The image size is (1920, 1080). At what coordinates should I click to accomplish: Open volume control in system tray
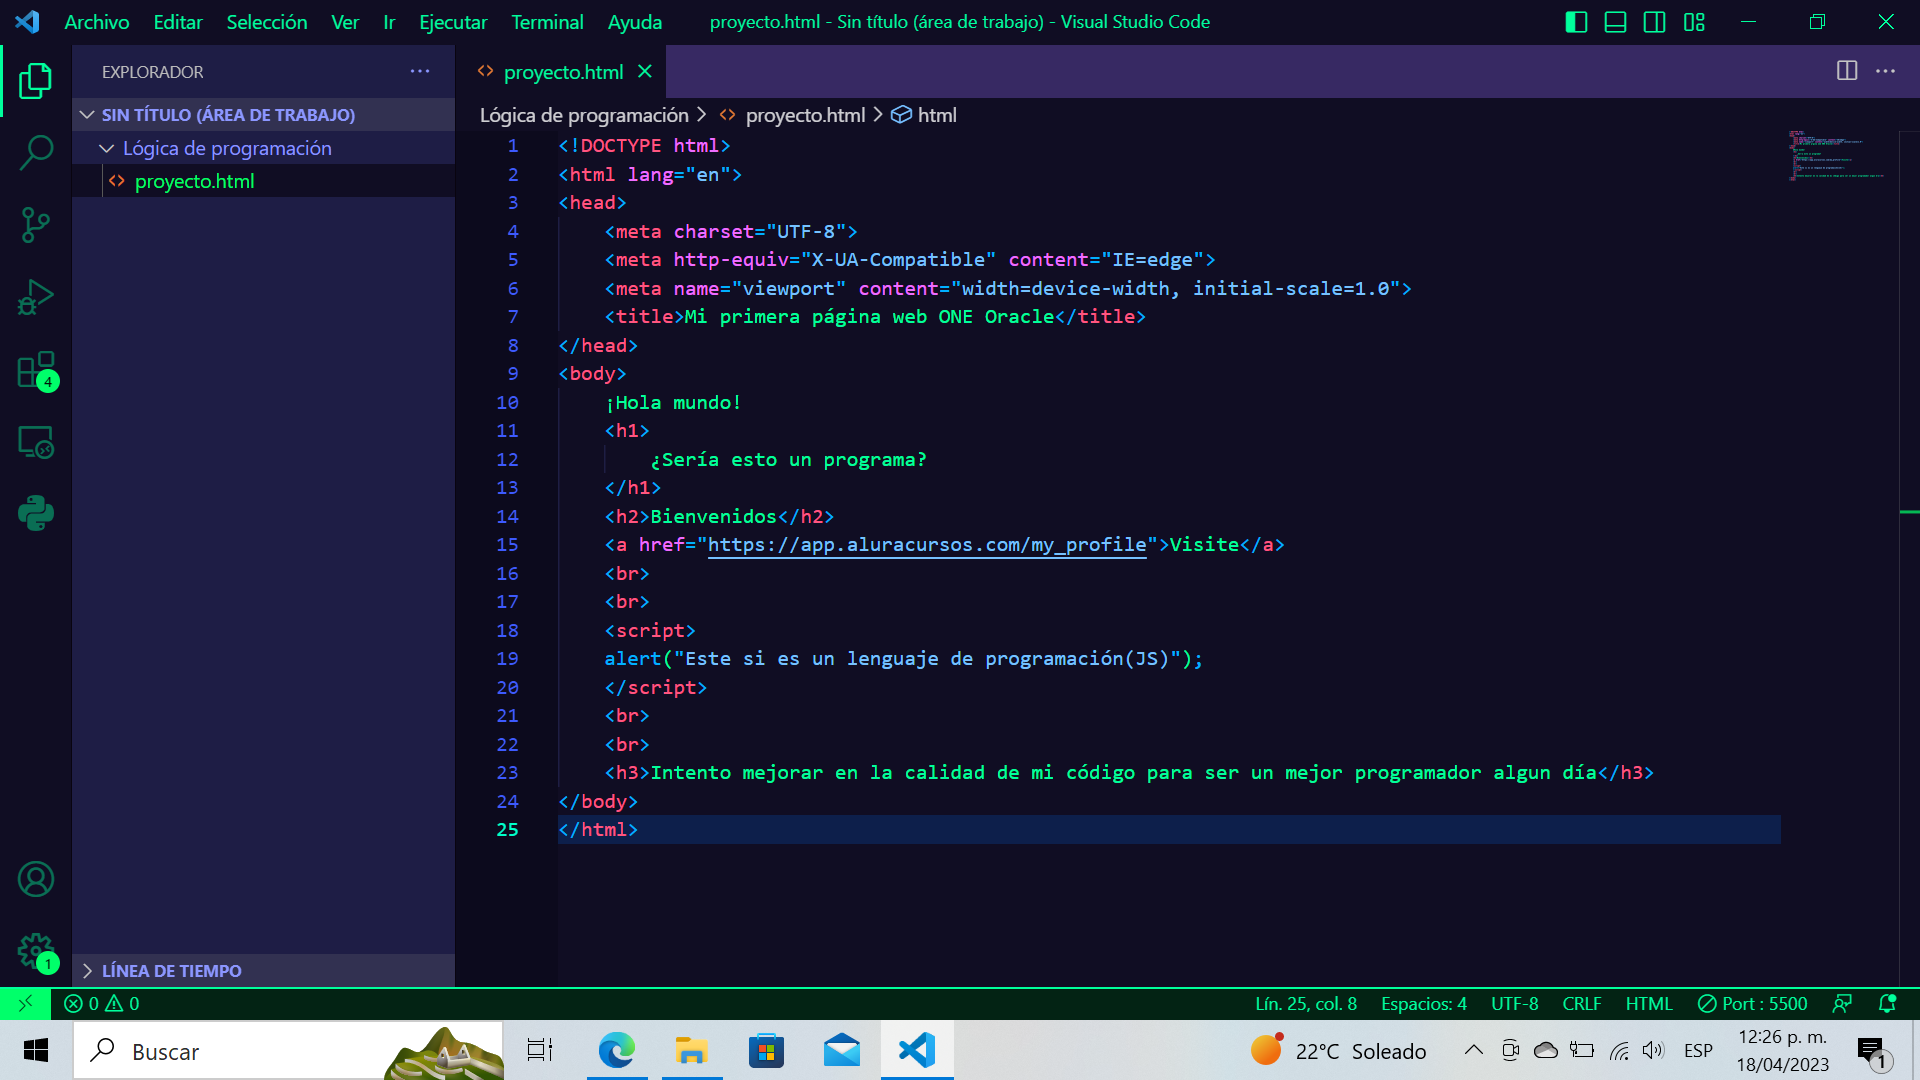click(x=1653, y=1050)
